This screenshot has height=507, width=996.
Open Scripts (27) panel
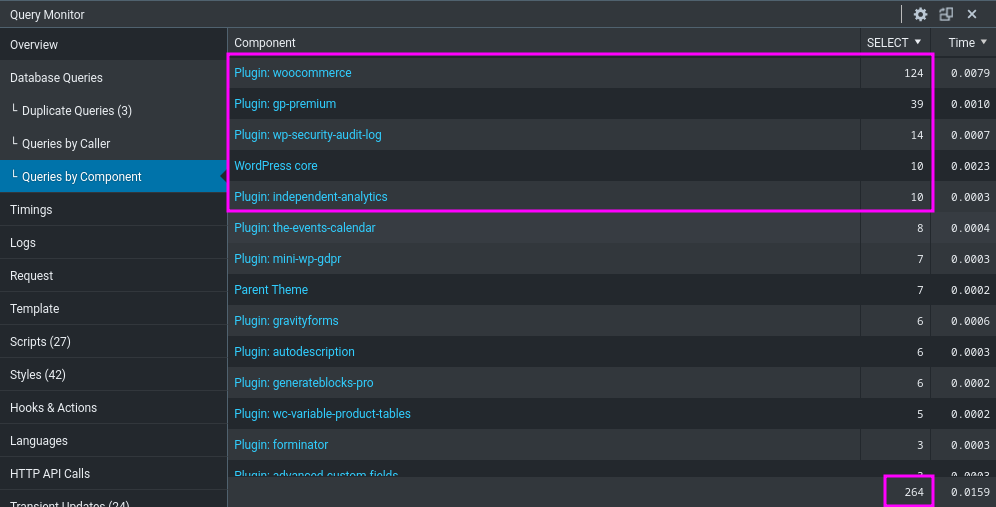(113, 342)
